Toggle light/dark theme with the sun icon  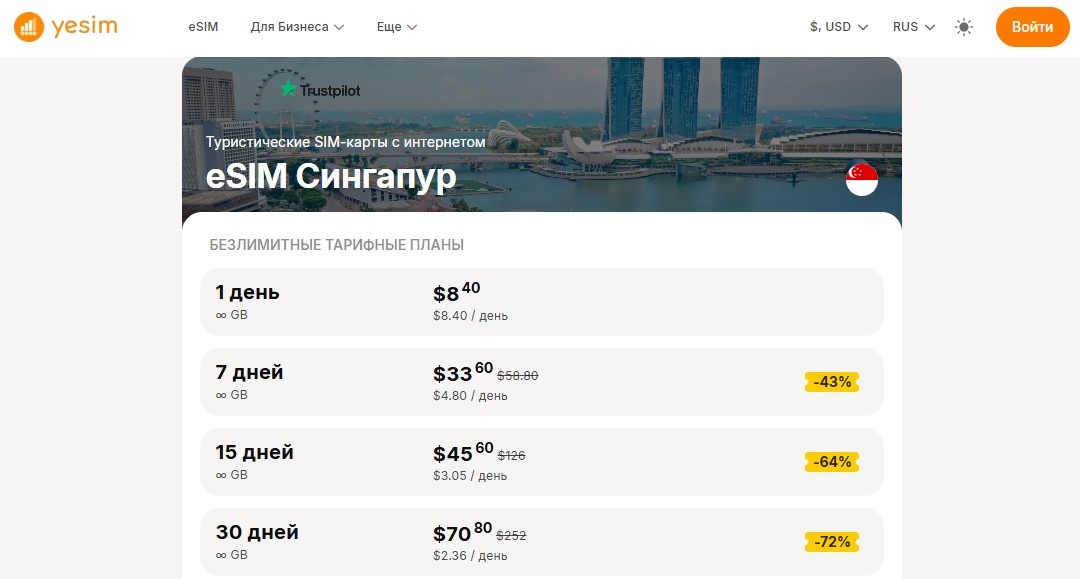click(963, 28)
